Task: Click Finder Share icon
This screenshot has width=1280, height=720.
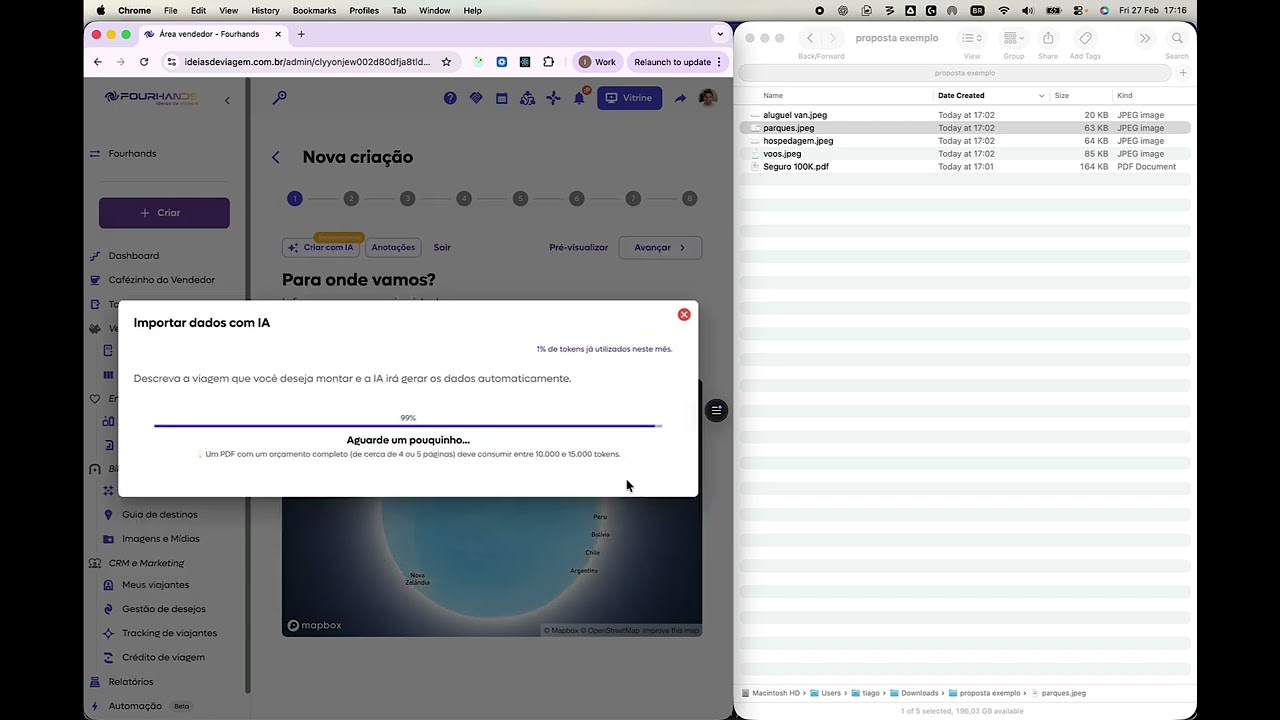Action: point(1048,38)
